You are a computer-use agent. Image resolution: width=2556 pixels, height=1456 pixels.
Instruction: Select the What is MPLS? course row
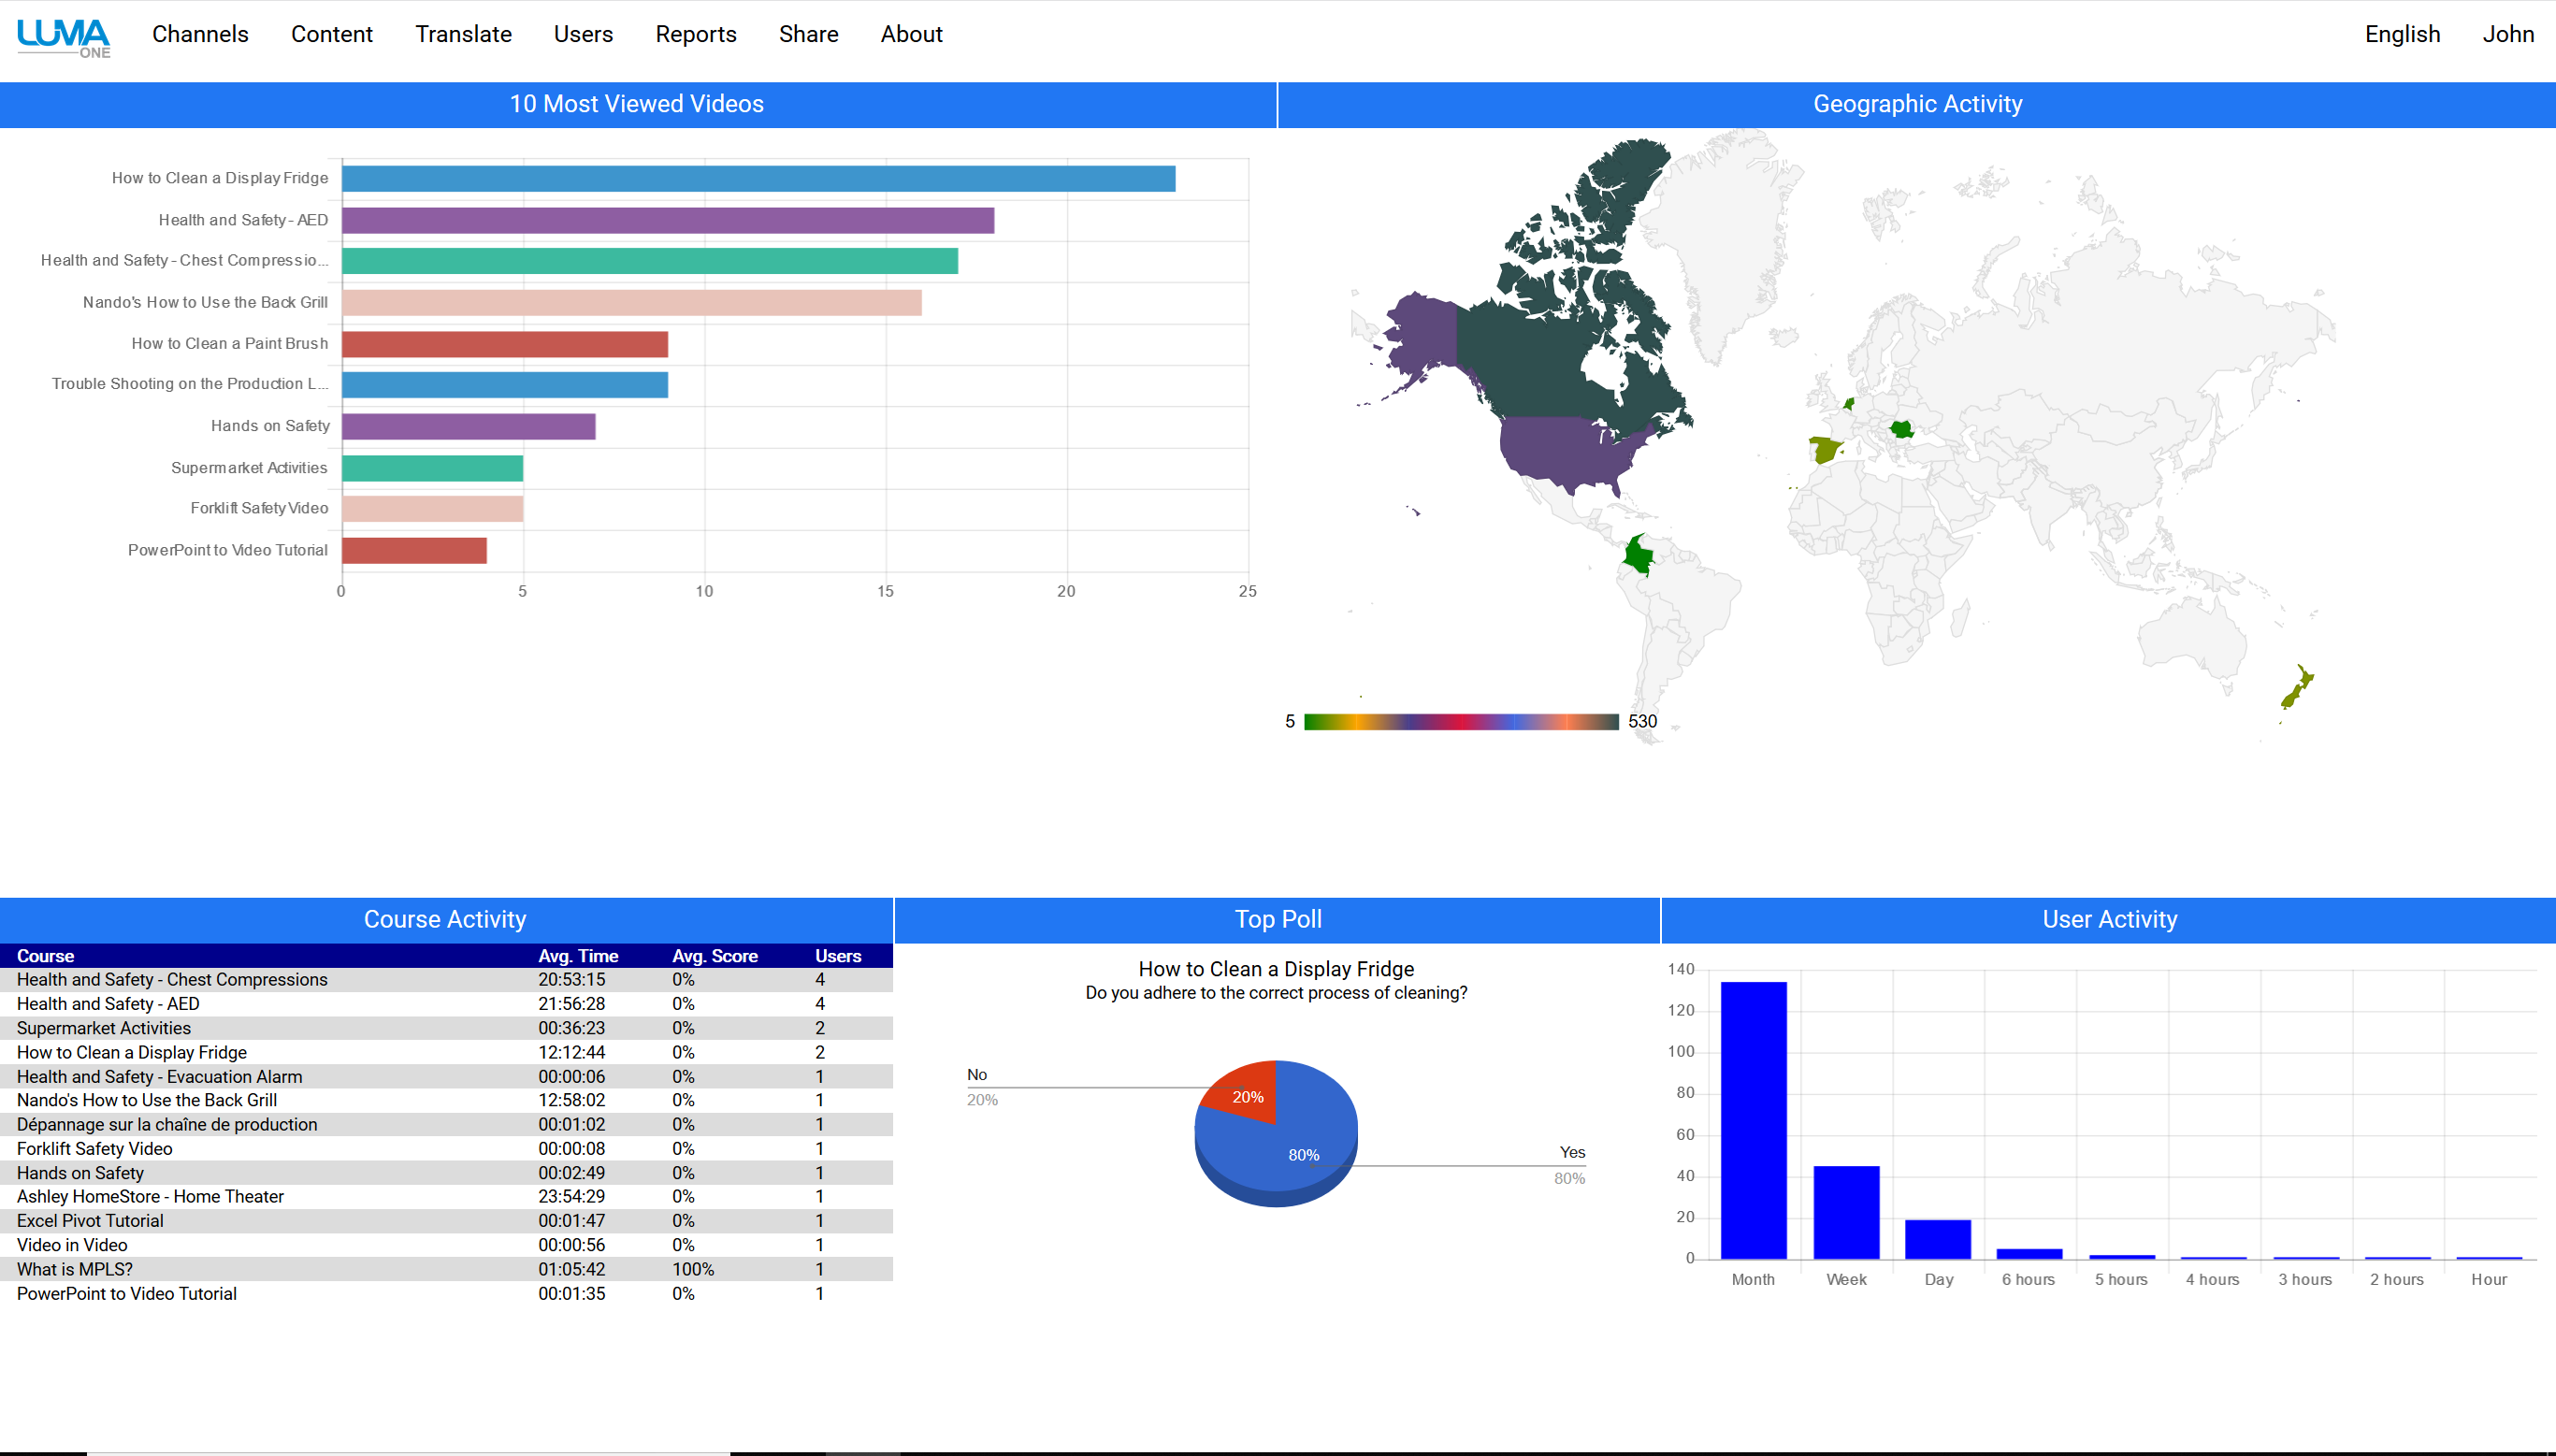[75, 1269]
